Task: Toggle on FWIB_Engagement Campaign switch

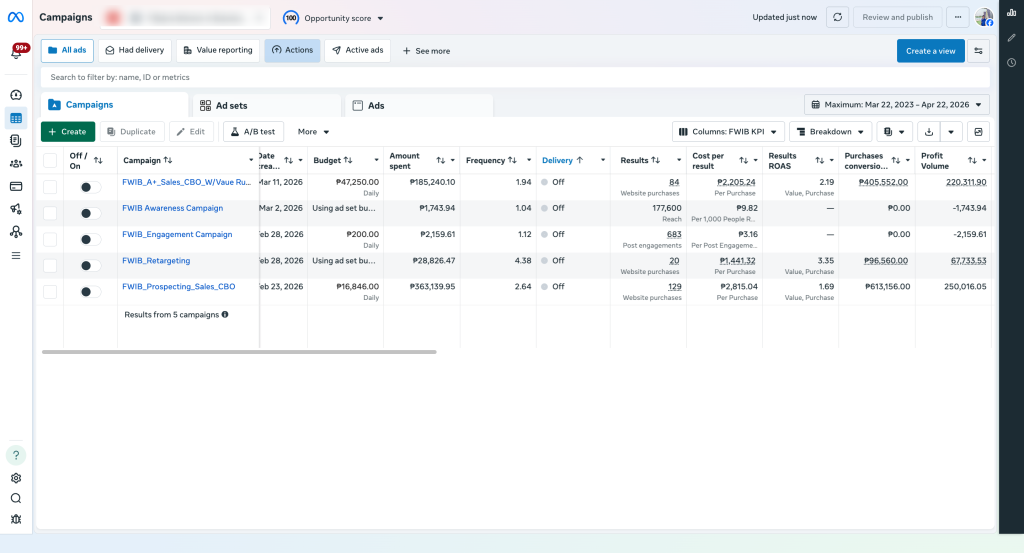Action: pos(90,240)
